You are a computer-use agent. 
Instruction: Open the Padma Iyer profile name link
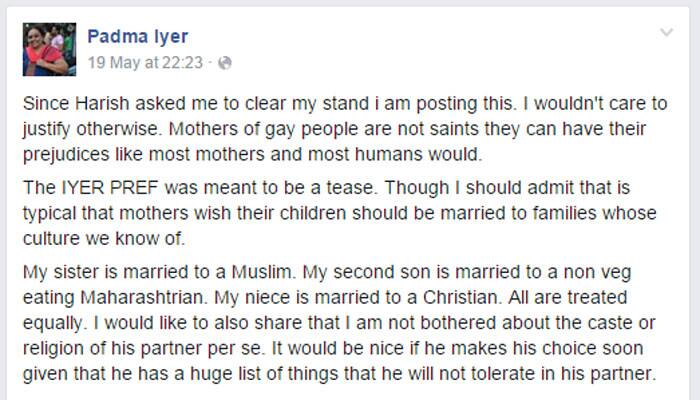138,36
